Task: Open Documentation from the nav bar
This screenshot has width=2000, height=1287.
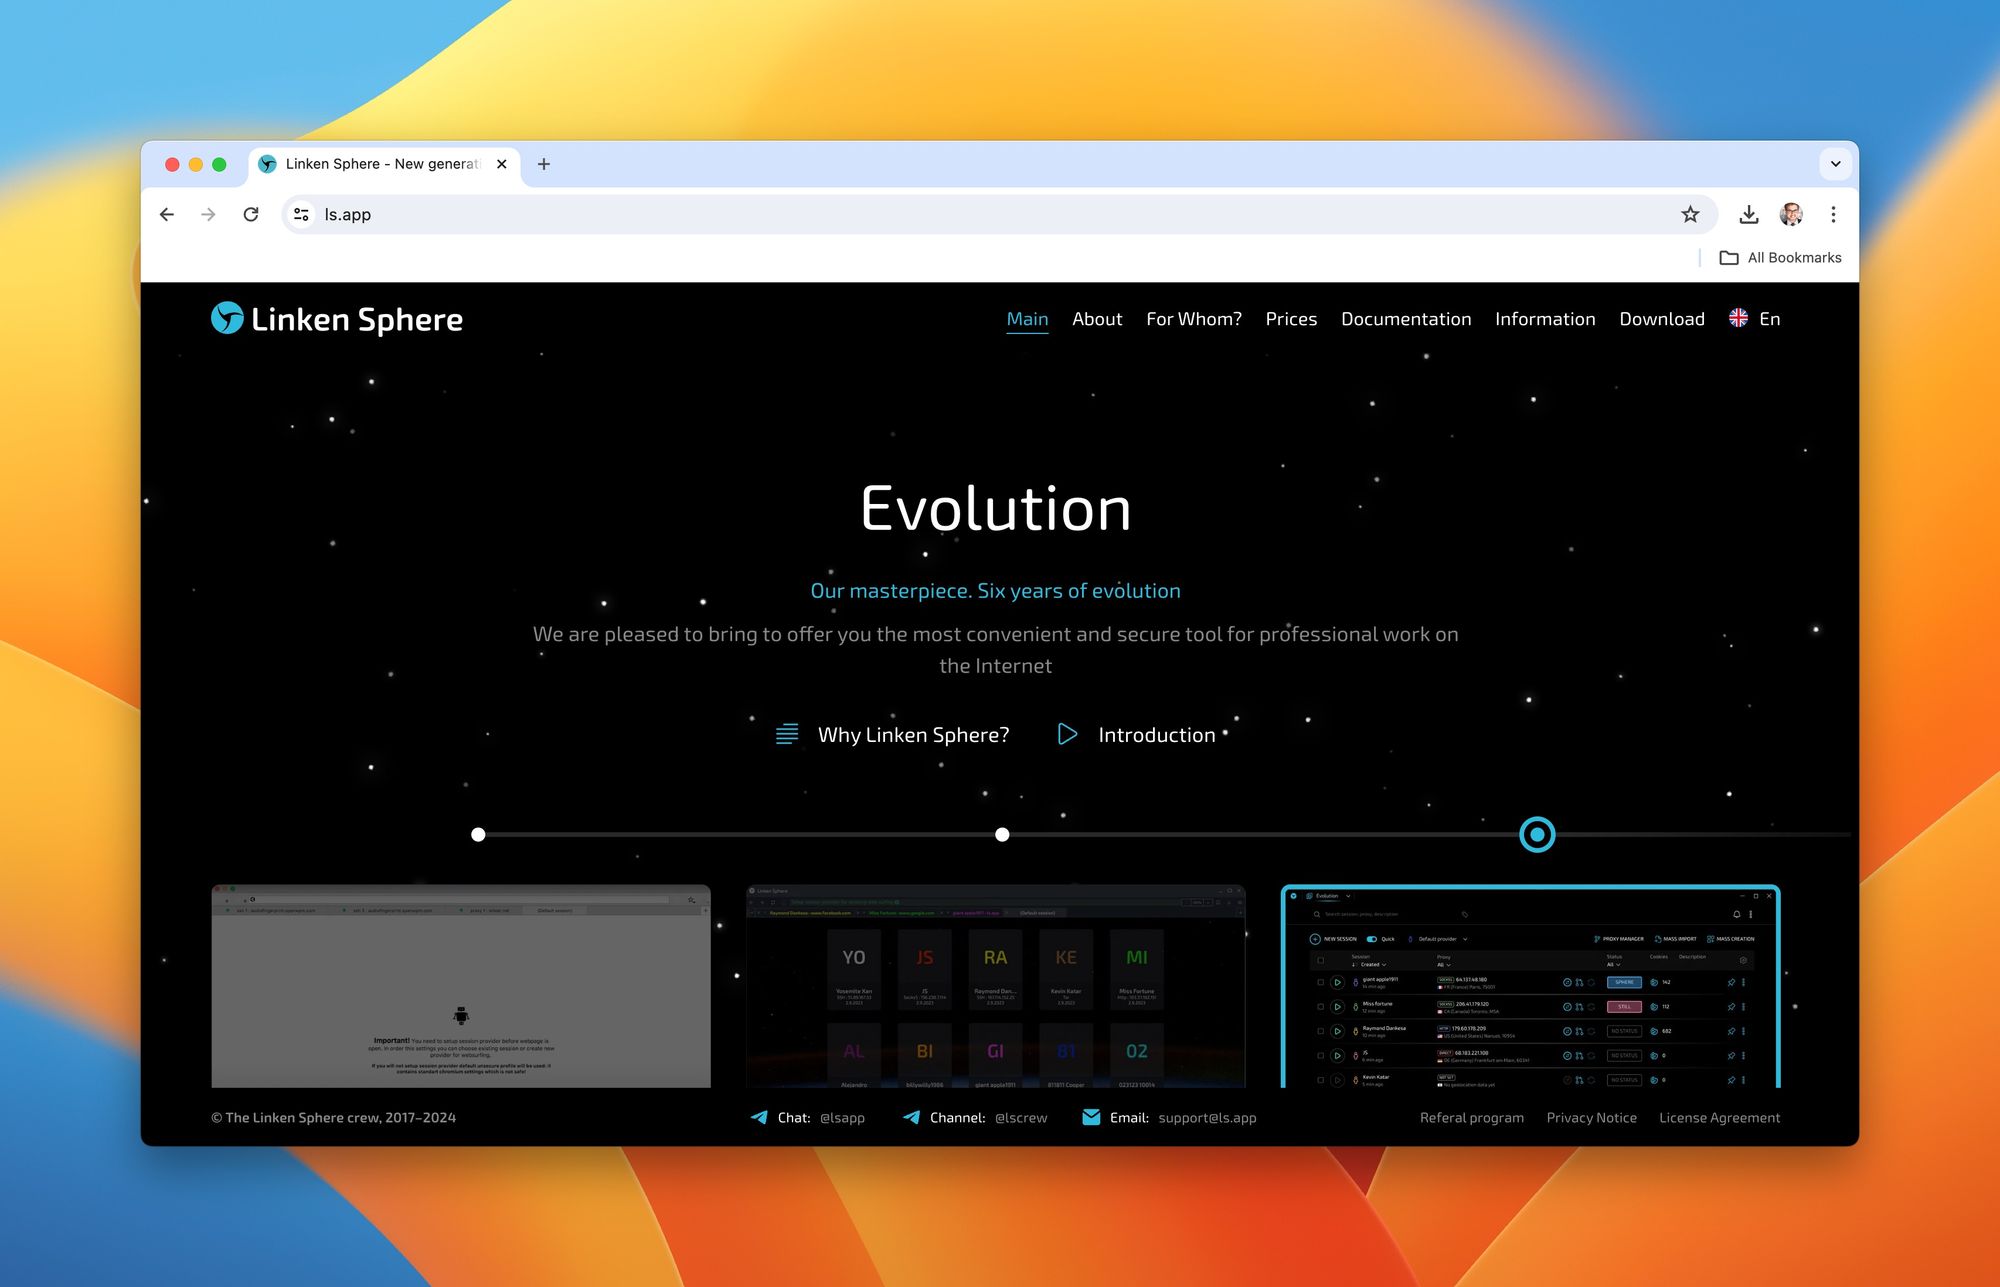Action: [x=1406, y=319]
